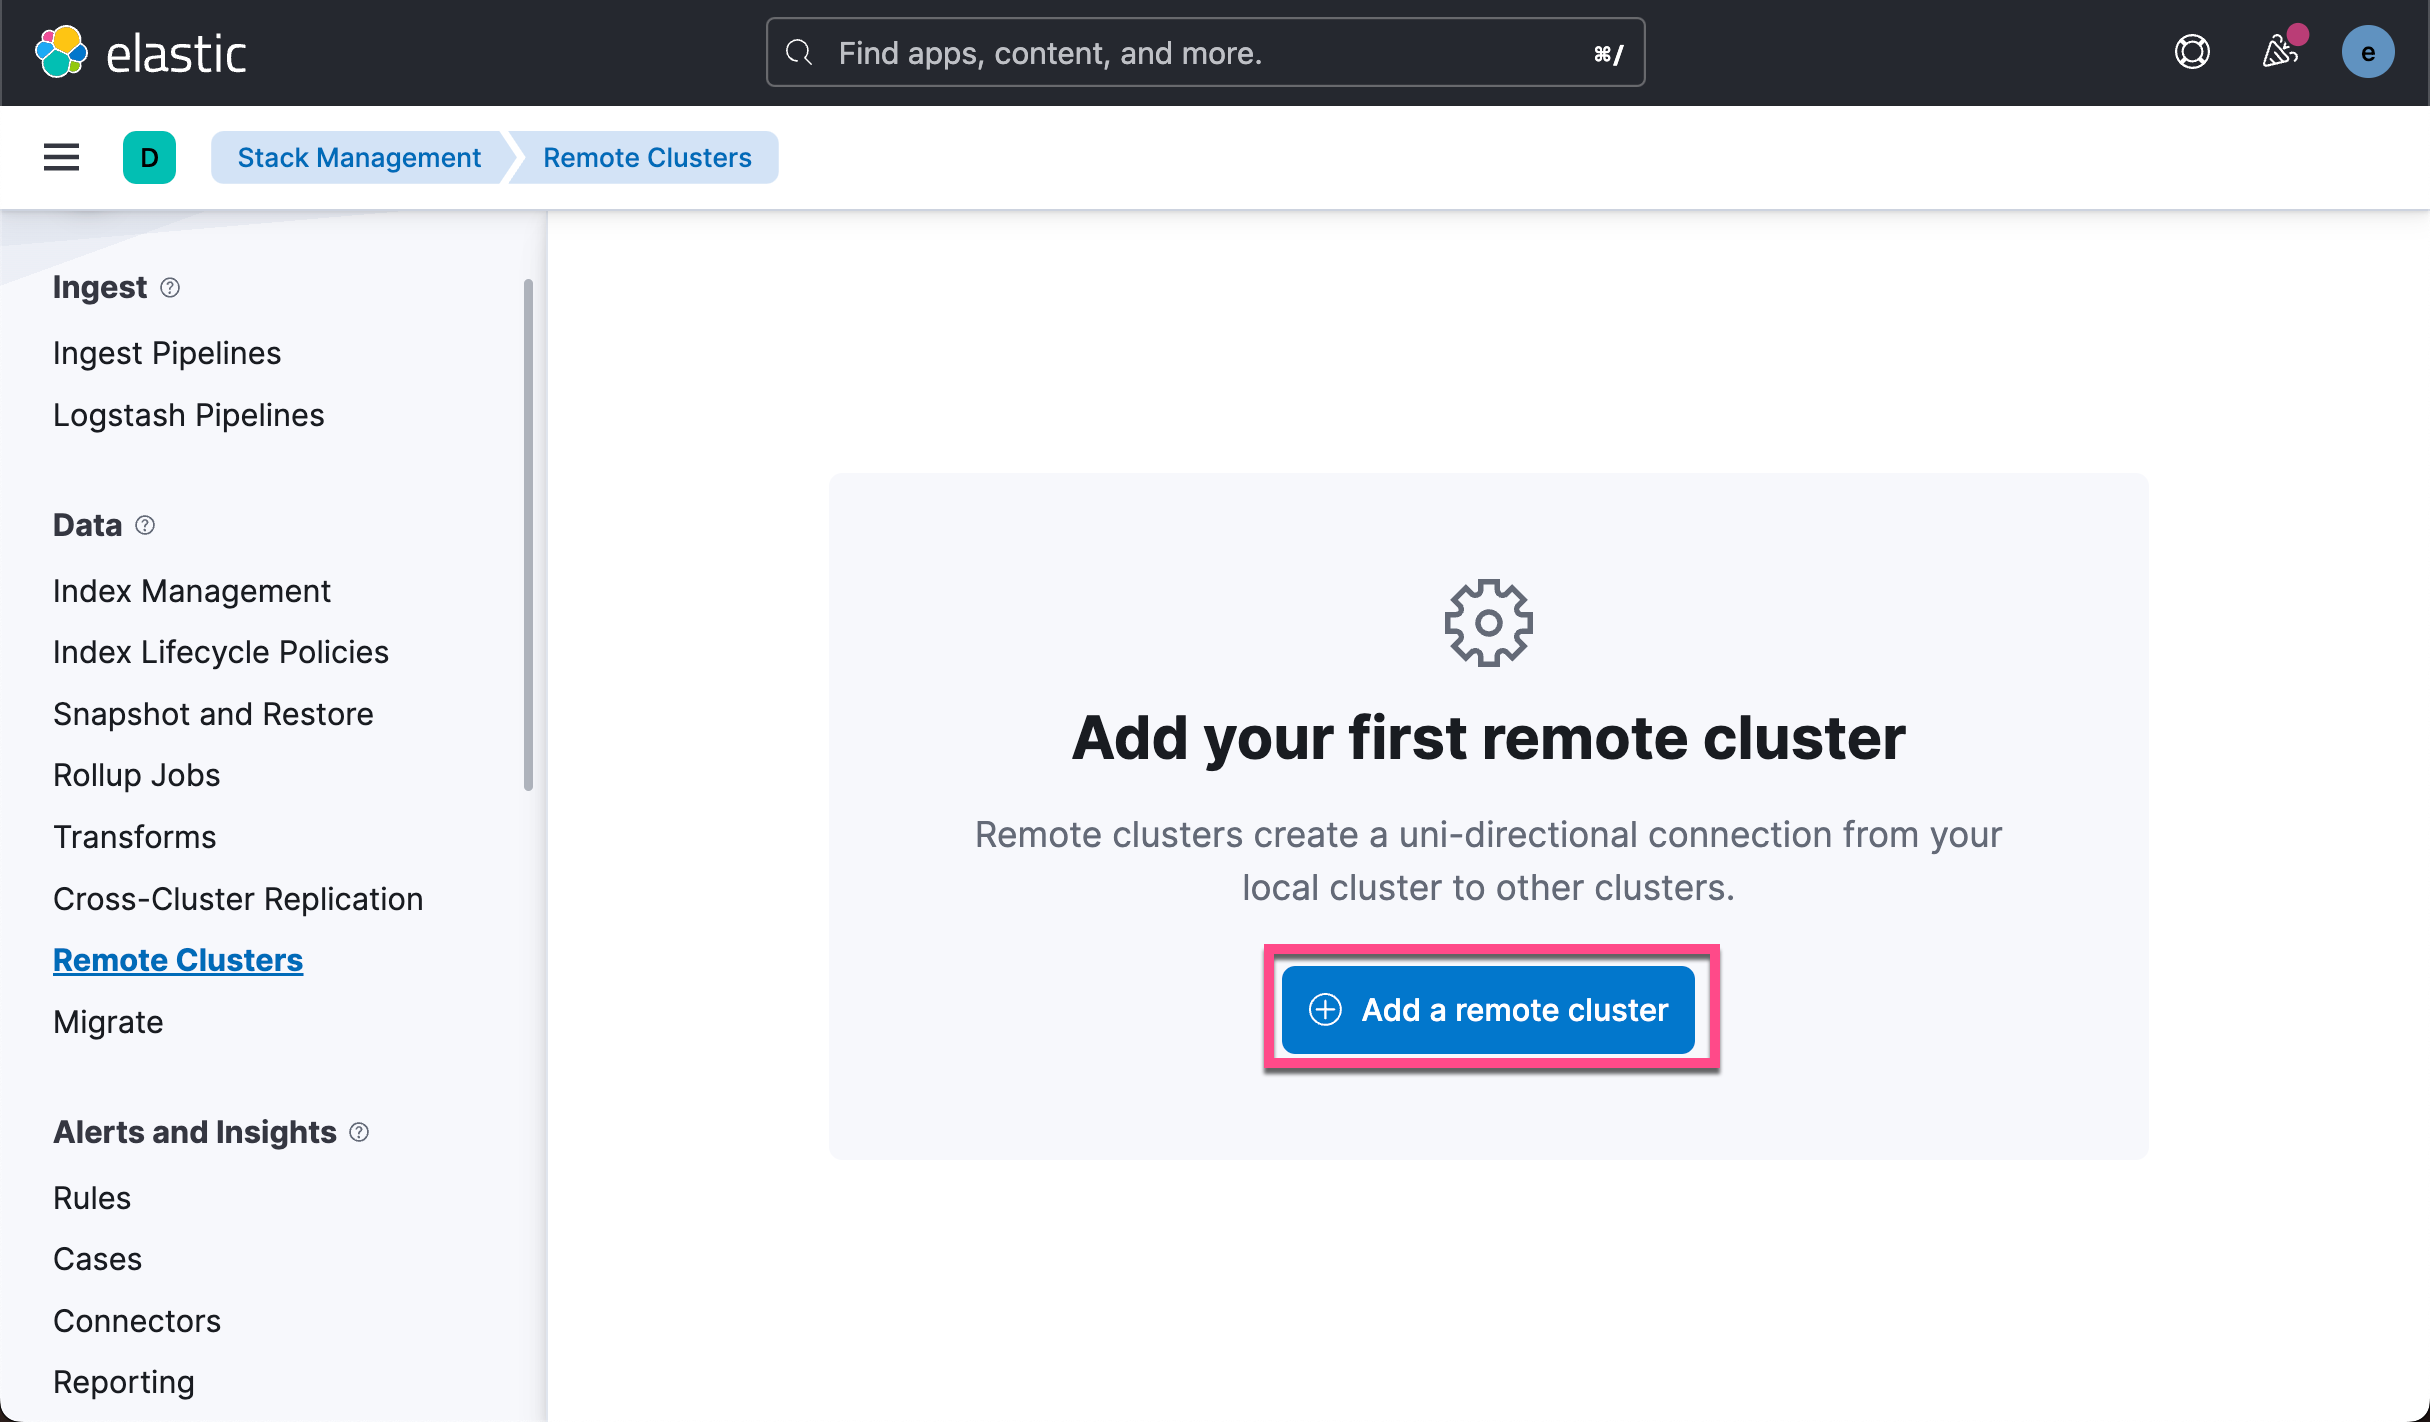Image resolution: width=2430 pixels, height=1422 pixels.
Task: Open the user avatar menu
Action: pyautogui.click(x=2367, y=52)
